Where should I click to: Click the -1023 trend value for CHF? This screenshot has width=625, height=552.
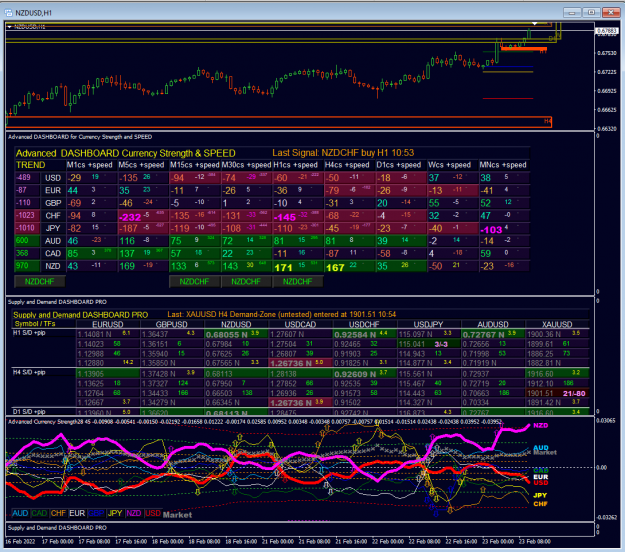tap(25, 215)
